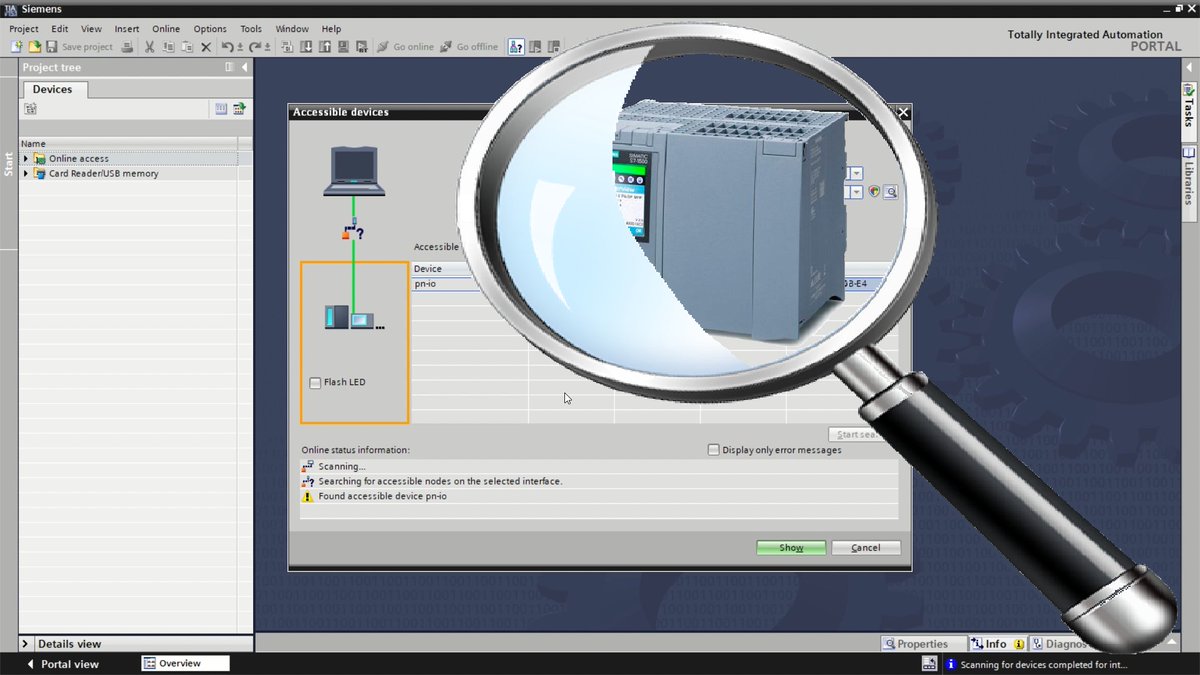Switch to Portal view
This screenshot has height=675, width=1200.
pos(63,664)
